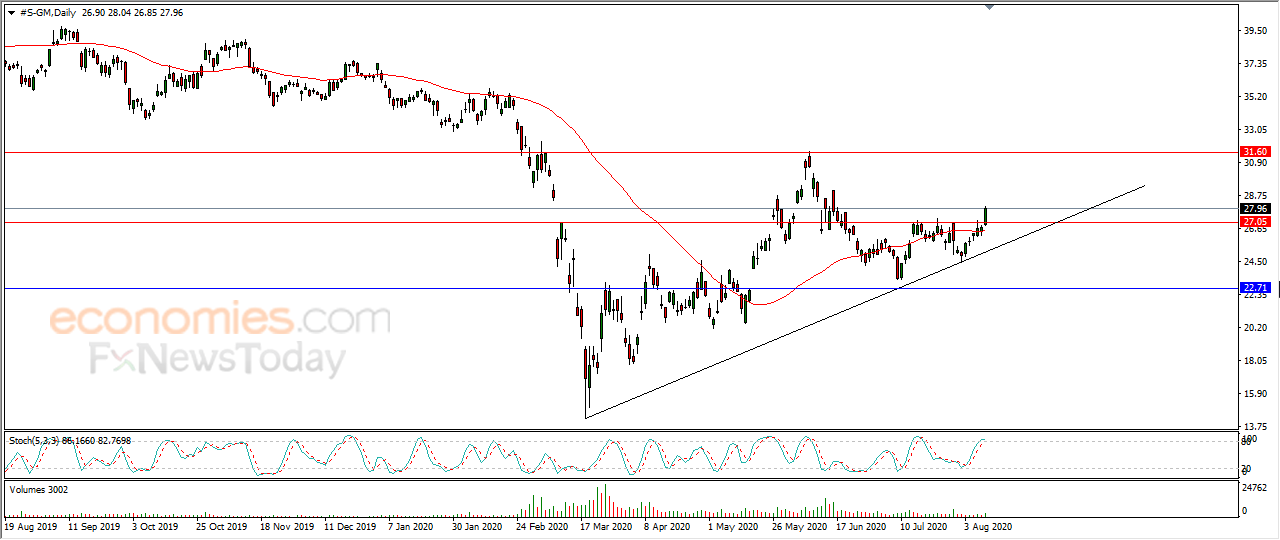Viewport: 1280px width, 540px height.
Task: Click the chart shift triangle marker at top
Action: coord(990,7)
